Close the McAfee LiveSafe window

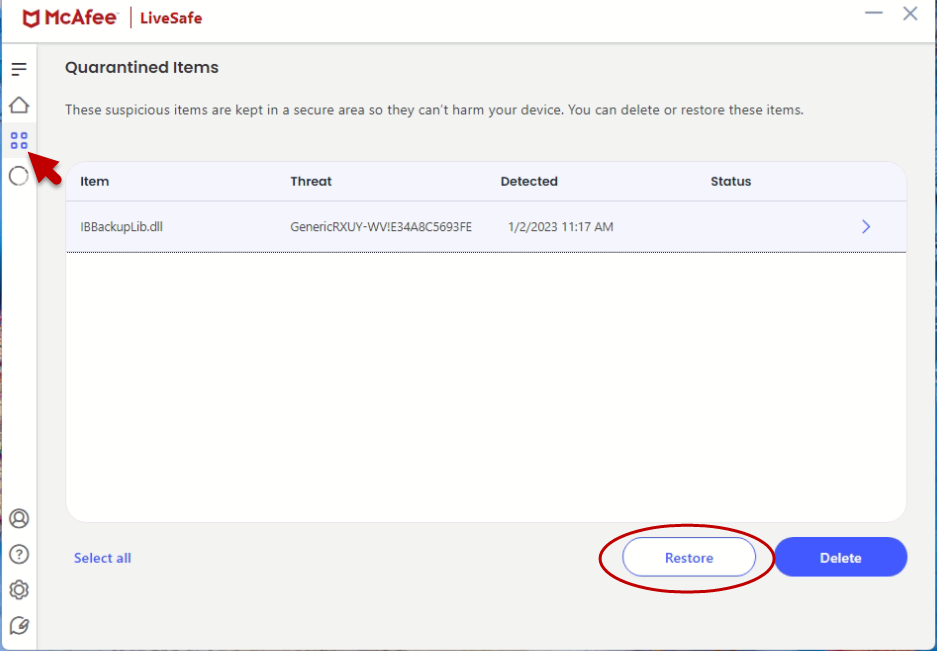tap(910, 13)
